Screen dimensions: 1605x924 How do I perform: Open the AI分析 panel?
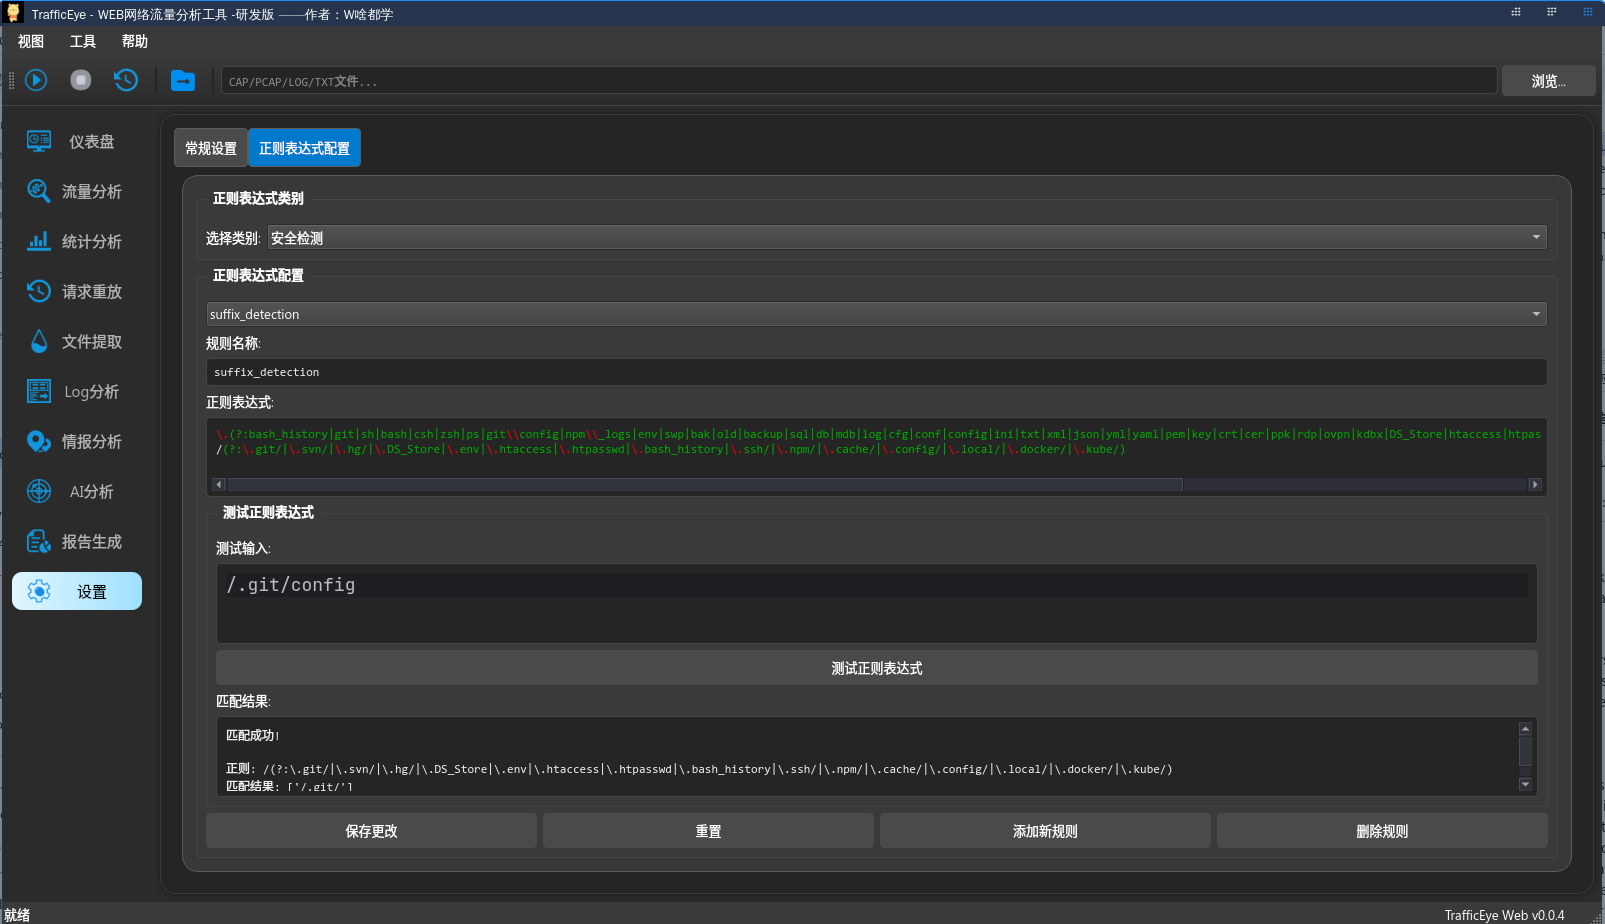point(76,491)
